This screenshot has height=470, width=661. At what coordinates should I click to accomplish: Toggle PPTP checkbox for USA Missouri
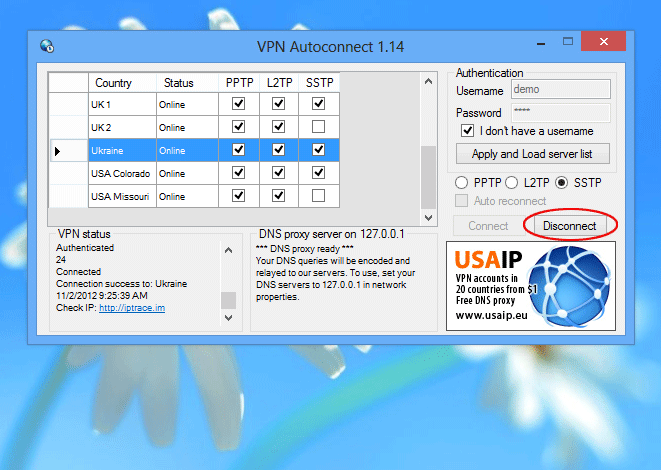pos(239,196)
